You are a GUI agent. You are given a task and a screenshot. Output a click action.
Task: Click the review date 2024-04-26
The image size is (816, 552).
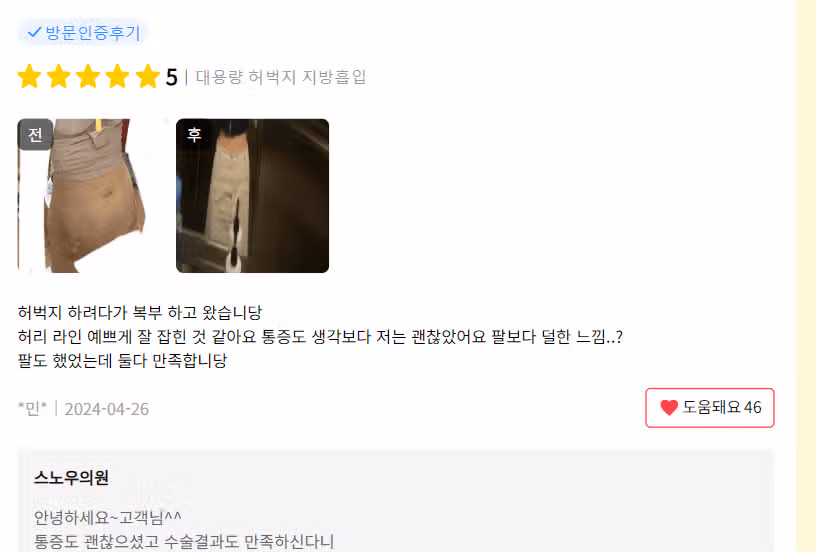point(107,409)
